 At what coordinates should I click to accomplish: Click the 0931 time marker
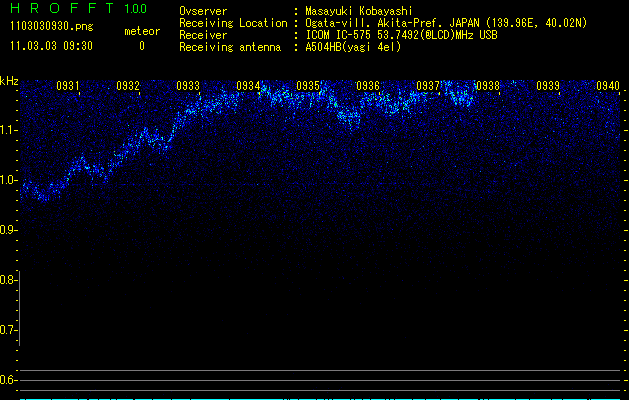tap(68, 85)
